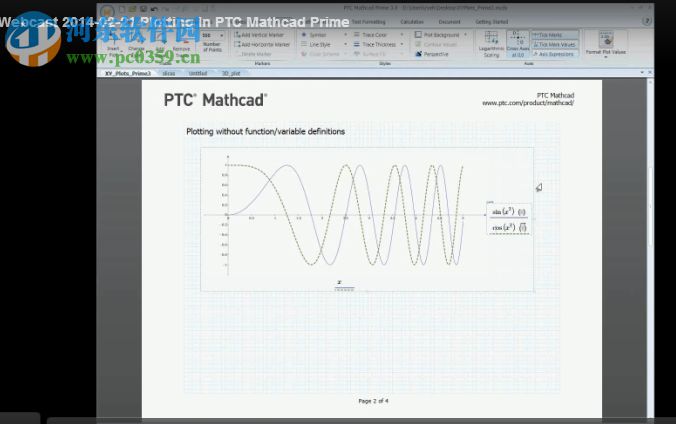
Task: Close the current worksheet tab with X
Action: click(649, 72)
